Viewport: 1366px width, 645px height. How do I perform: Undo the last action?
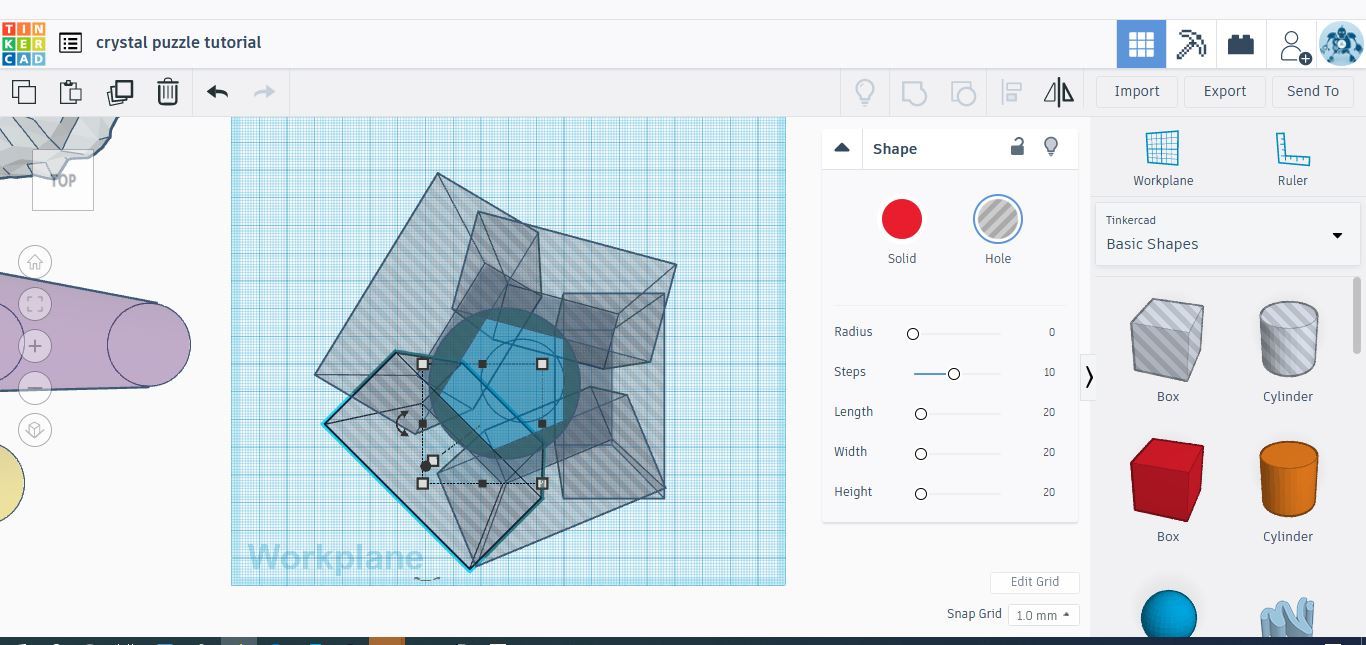click(218, 92)
